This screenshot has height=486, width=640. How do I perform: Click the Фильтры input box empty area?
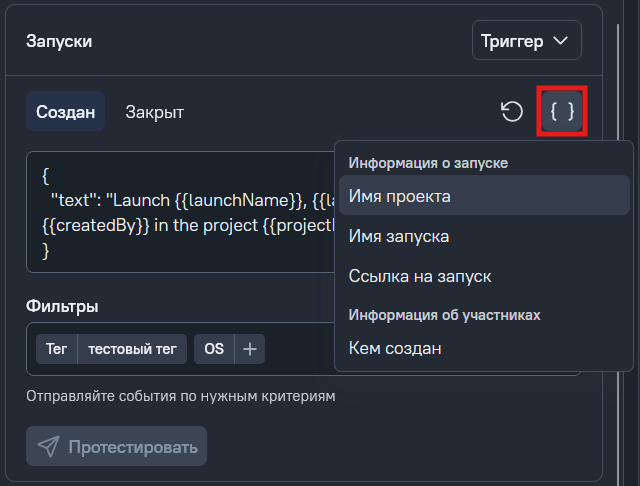pyautogui.click(x=300, y=349)
